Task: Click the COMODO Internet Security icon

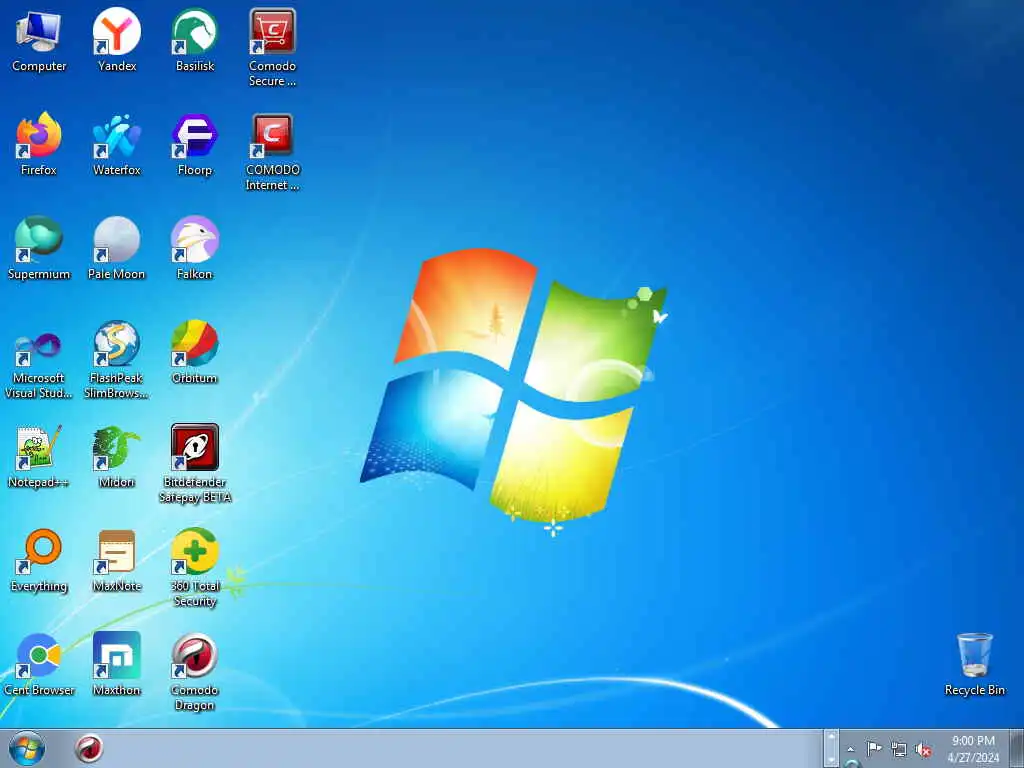Action: click(x=272, y=152)
